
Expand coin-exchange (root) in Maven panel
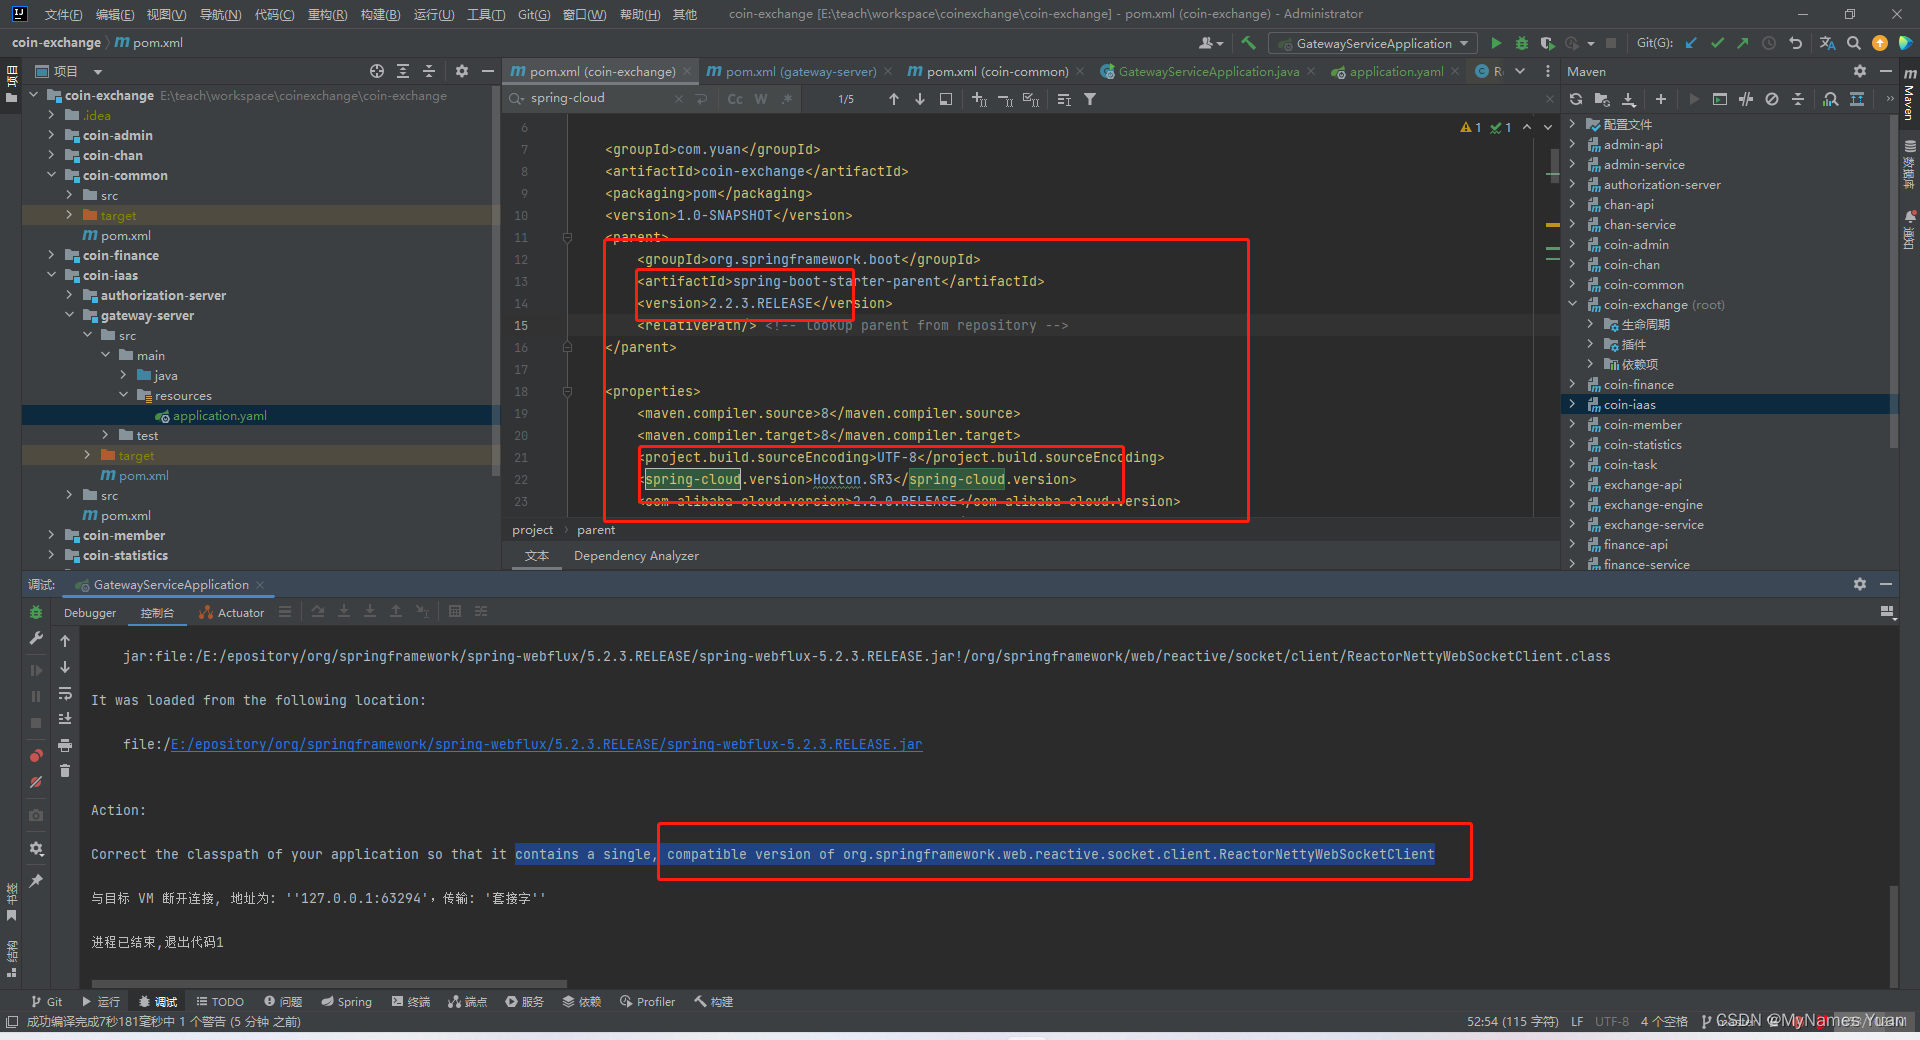tap(1573, 304)
